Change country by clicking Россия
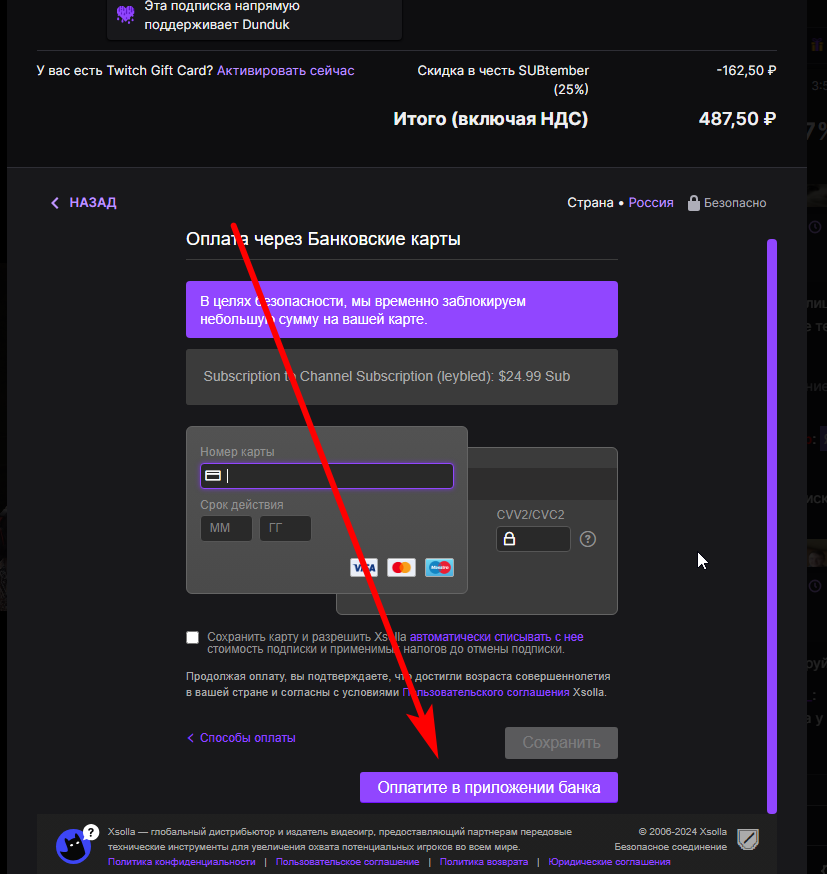Screen dimensions: 827x874 tap(650, 203)
